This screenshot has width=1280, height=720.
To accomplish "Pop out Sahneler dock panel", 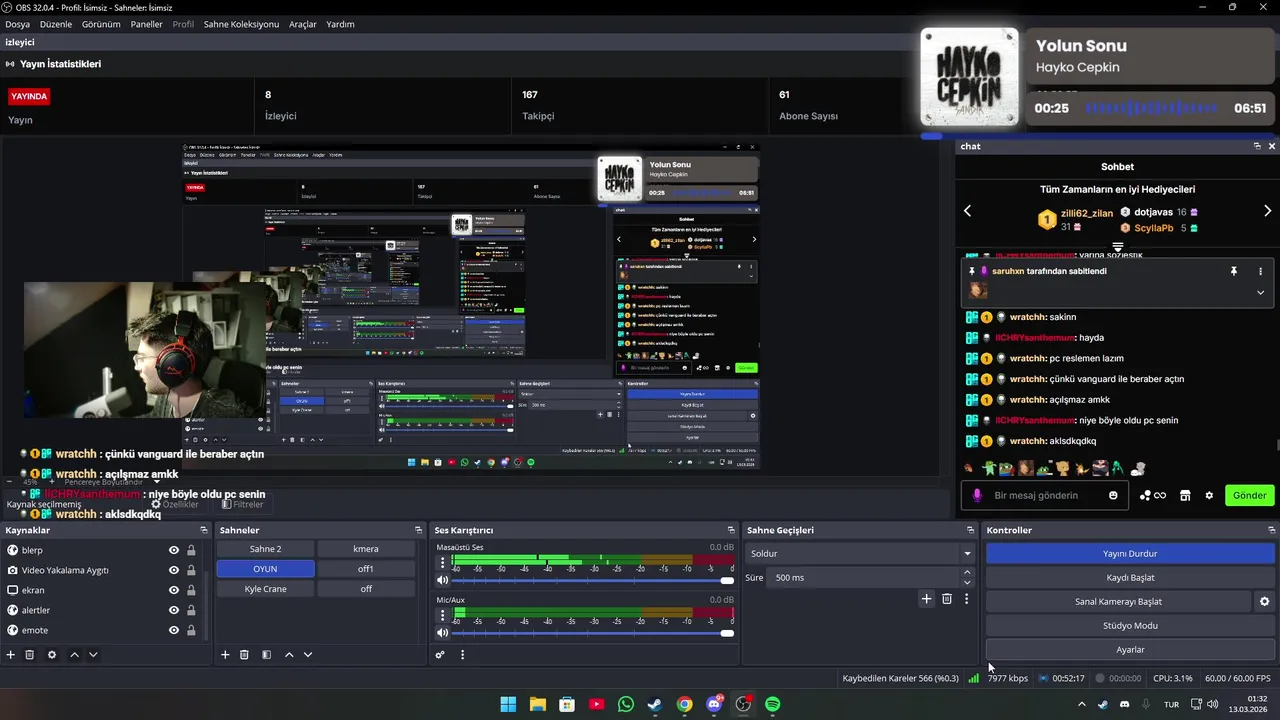I will click(x=418, y=530).
